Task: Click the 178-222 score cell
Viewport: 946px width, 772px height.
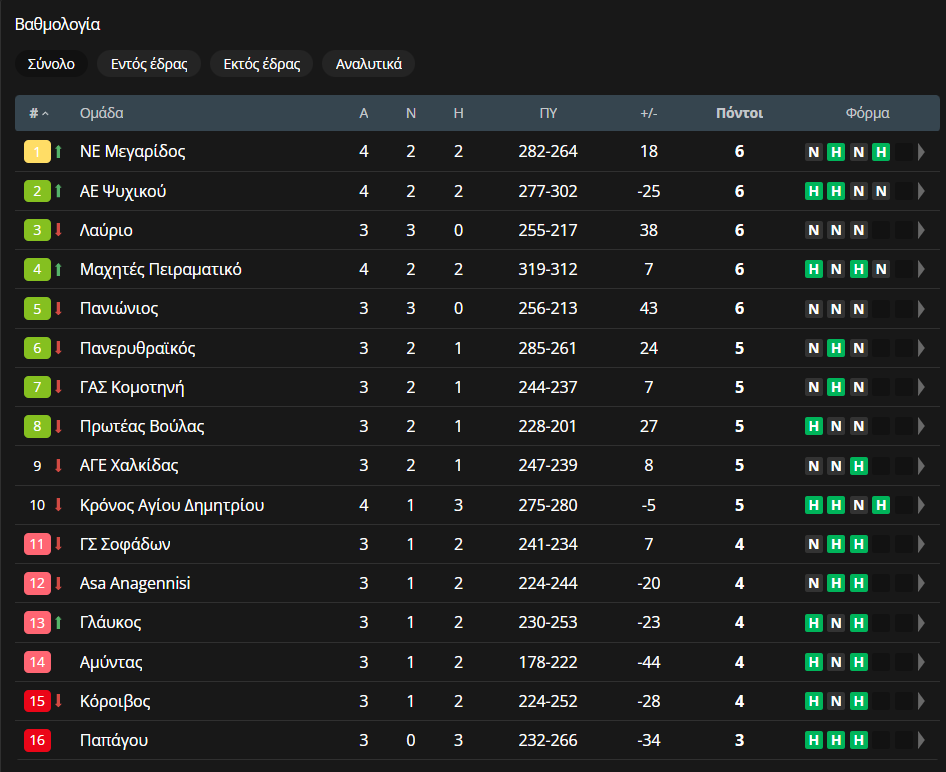Action: click(x=548, y=662)
